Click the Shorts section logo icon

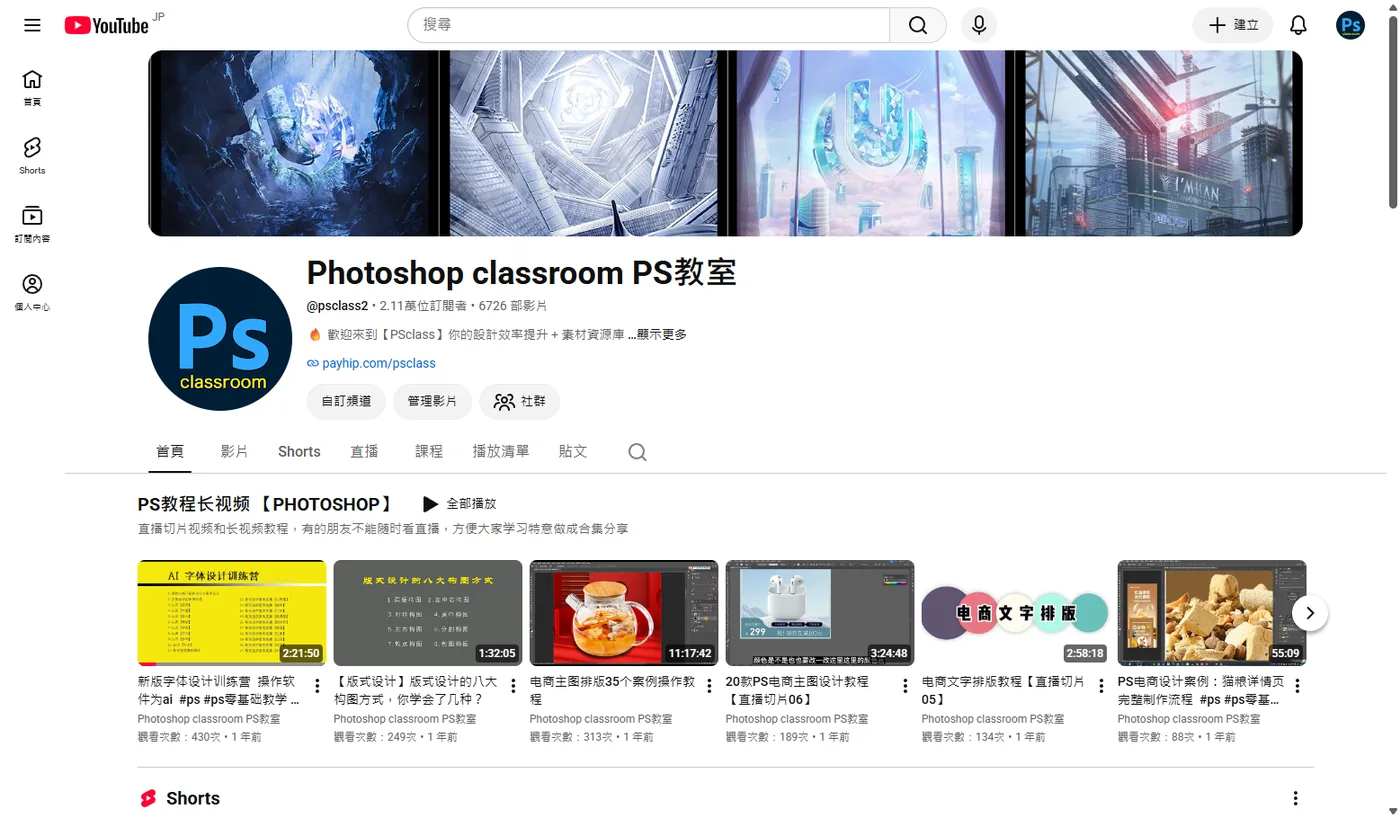(148, 798)
